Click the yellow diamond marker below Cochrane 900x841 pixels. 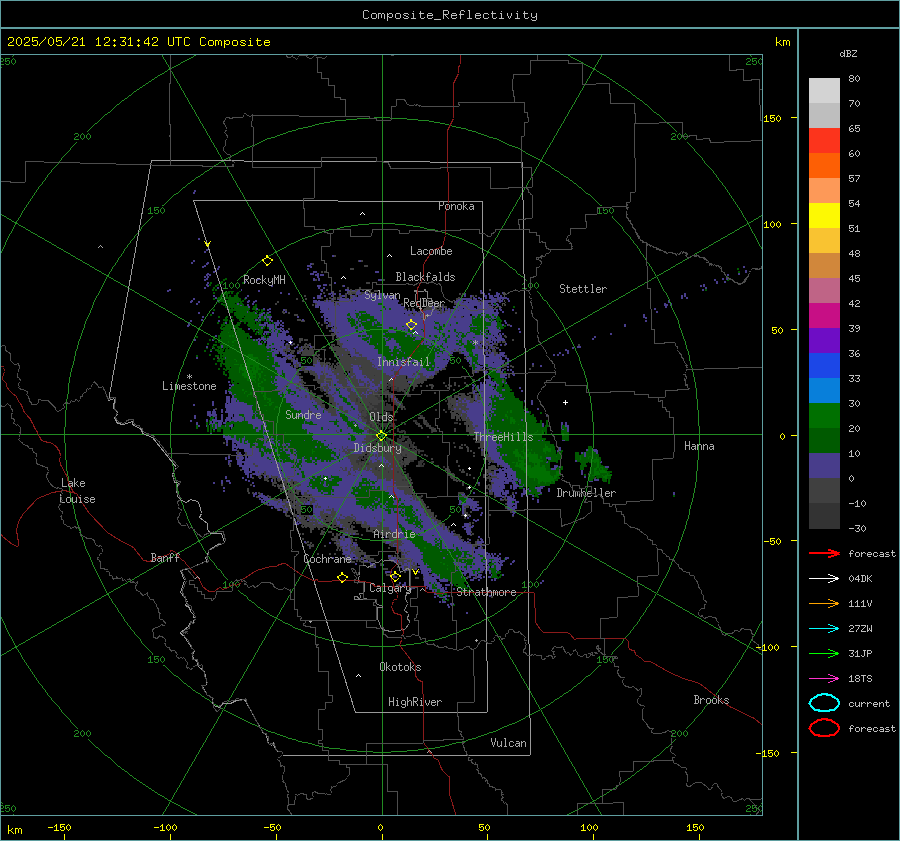click(x=342, y=577)
